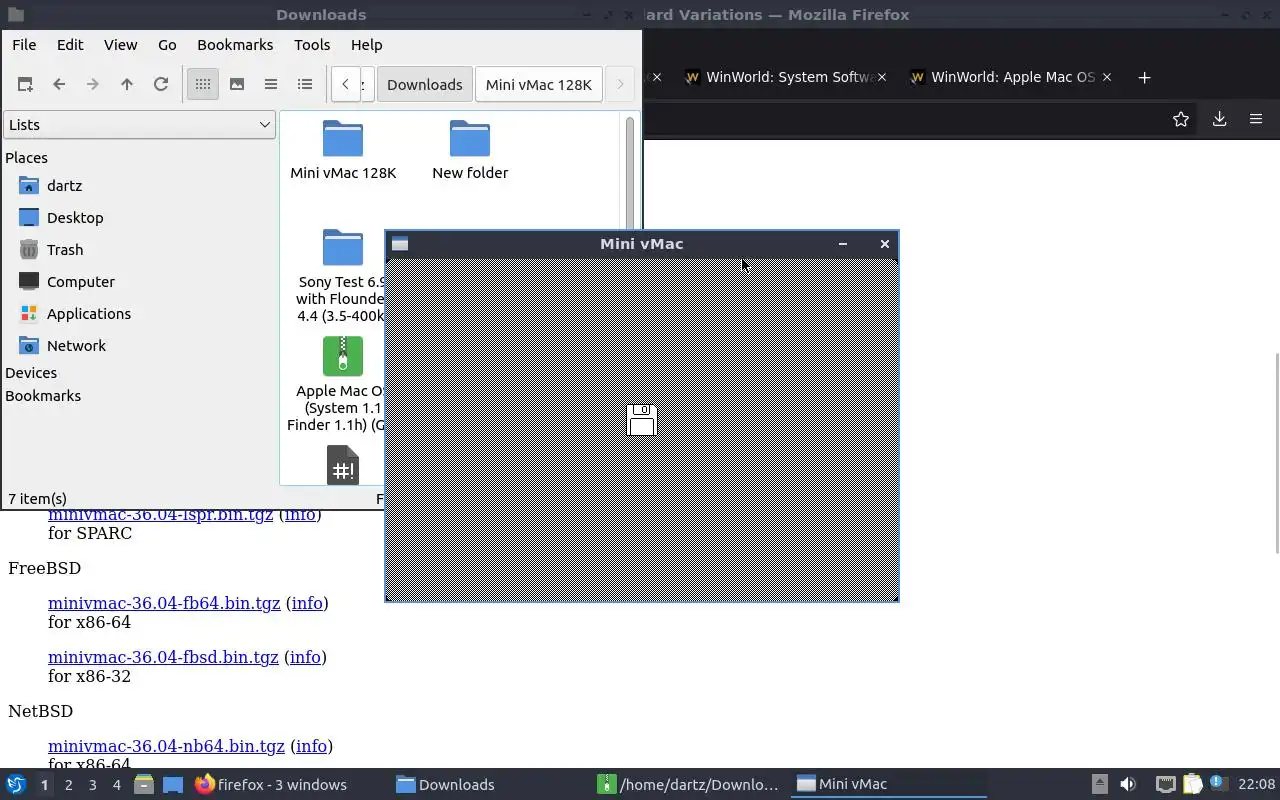The image size is (1280, 800).
Task: Open the Go menu
Action: coord(167,44)
